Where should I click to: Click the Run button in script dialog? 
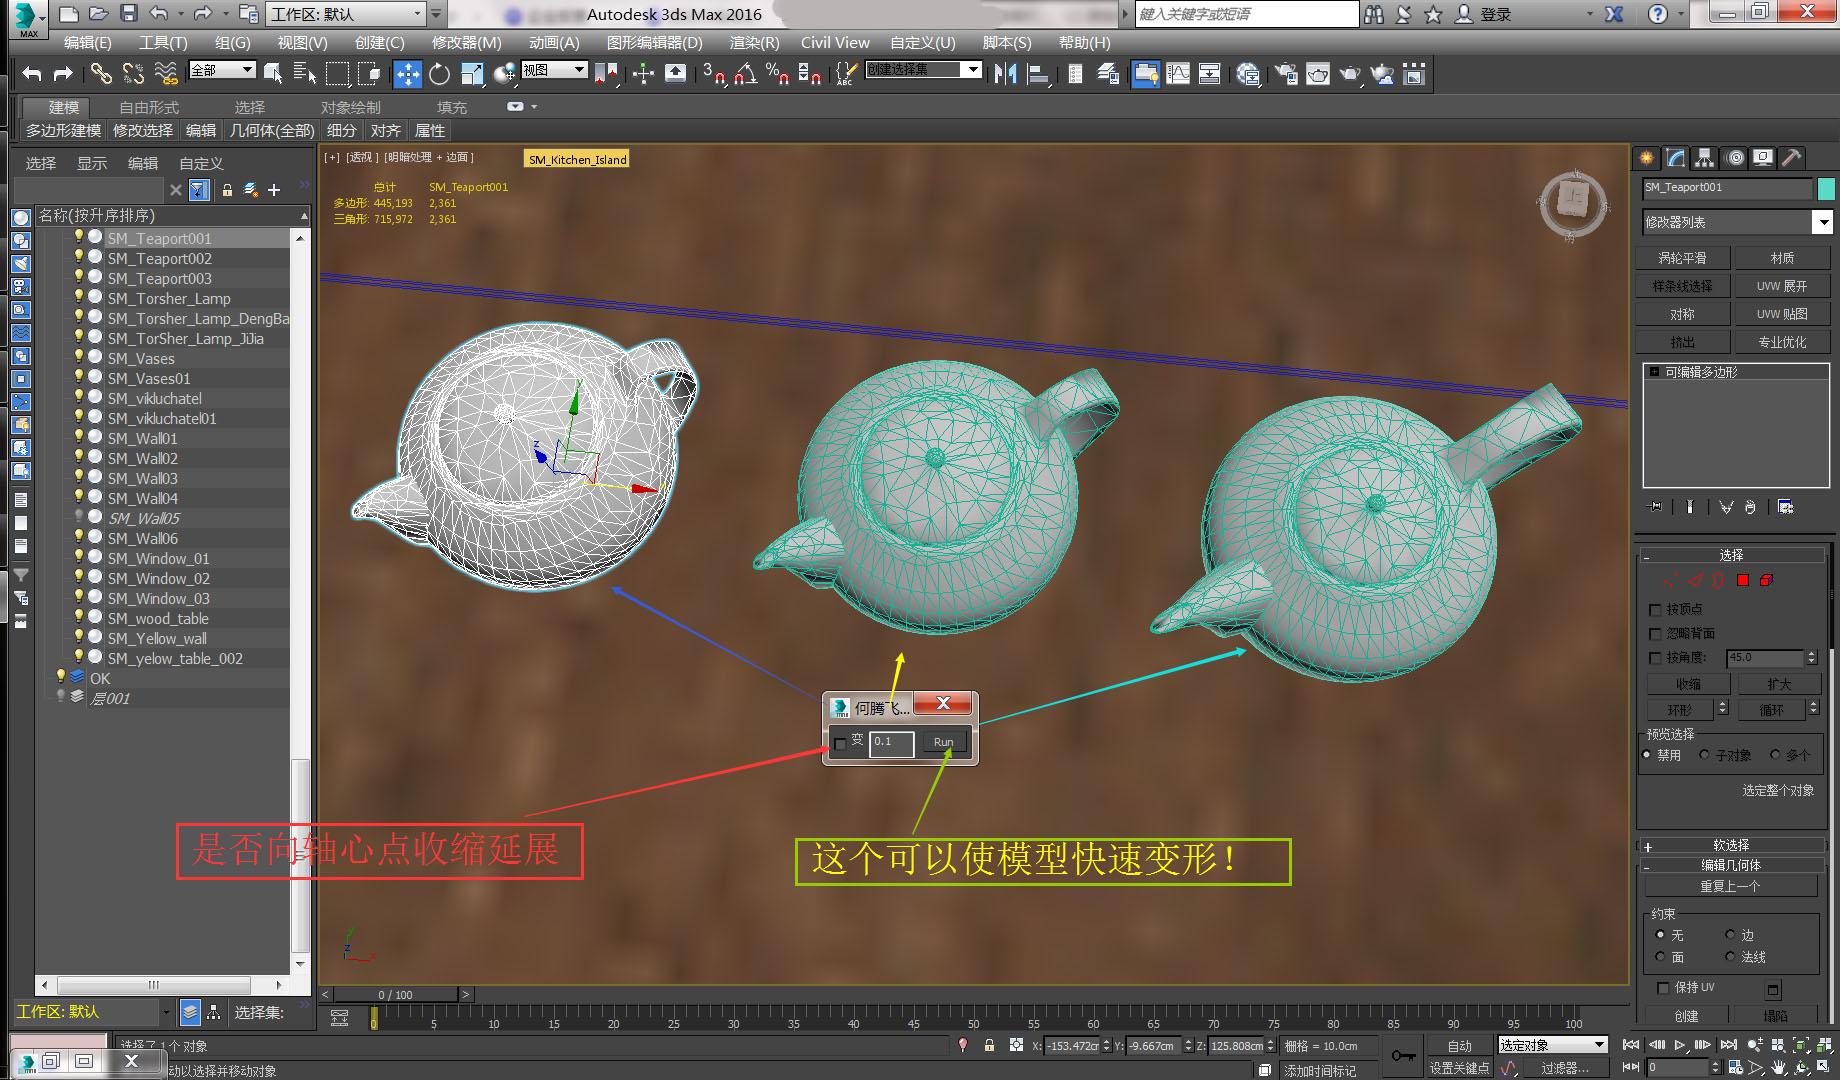click(943, 742)
